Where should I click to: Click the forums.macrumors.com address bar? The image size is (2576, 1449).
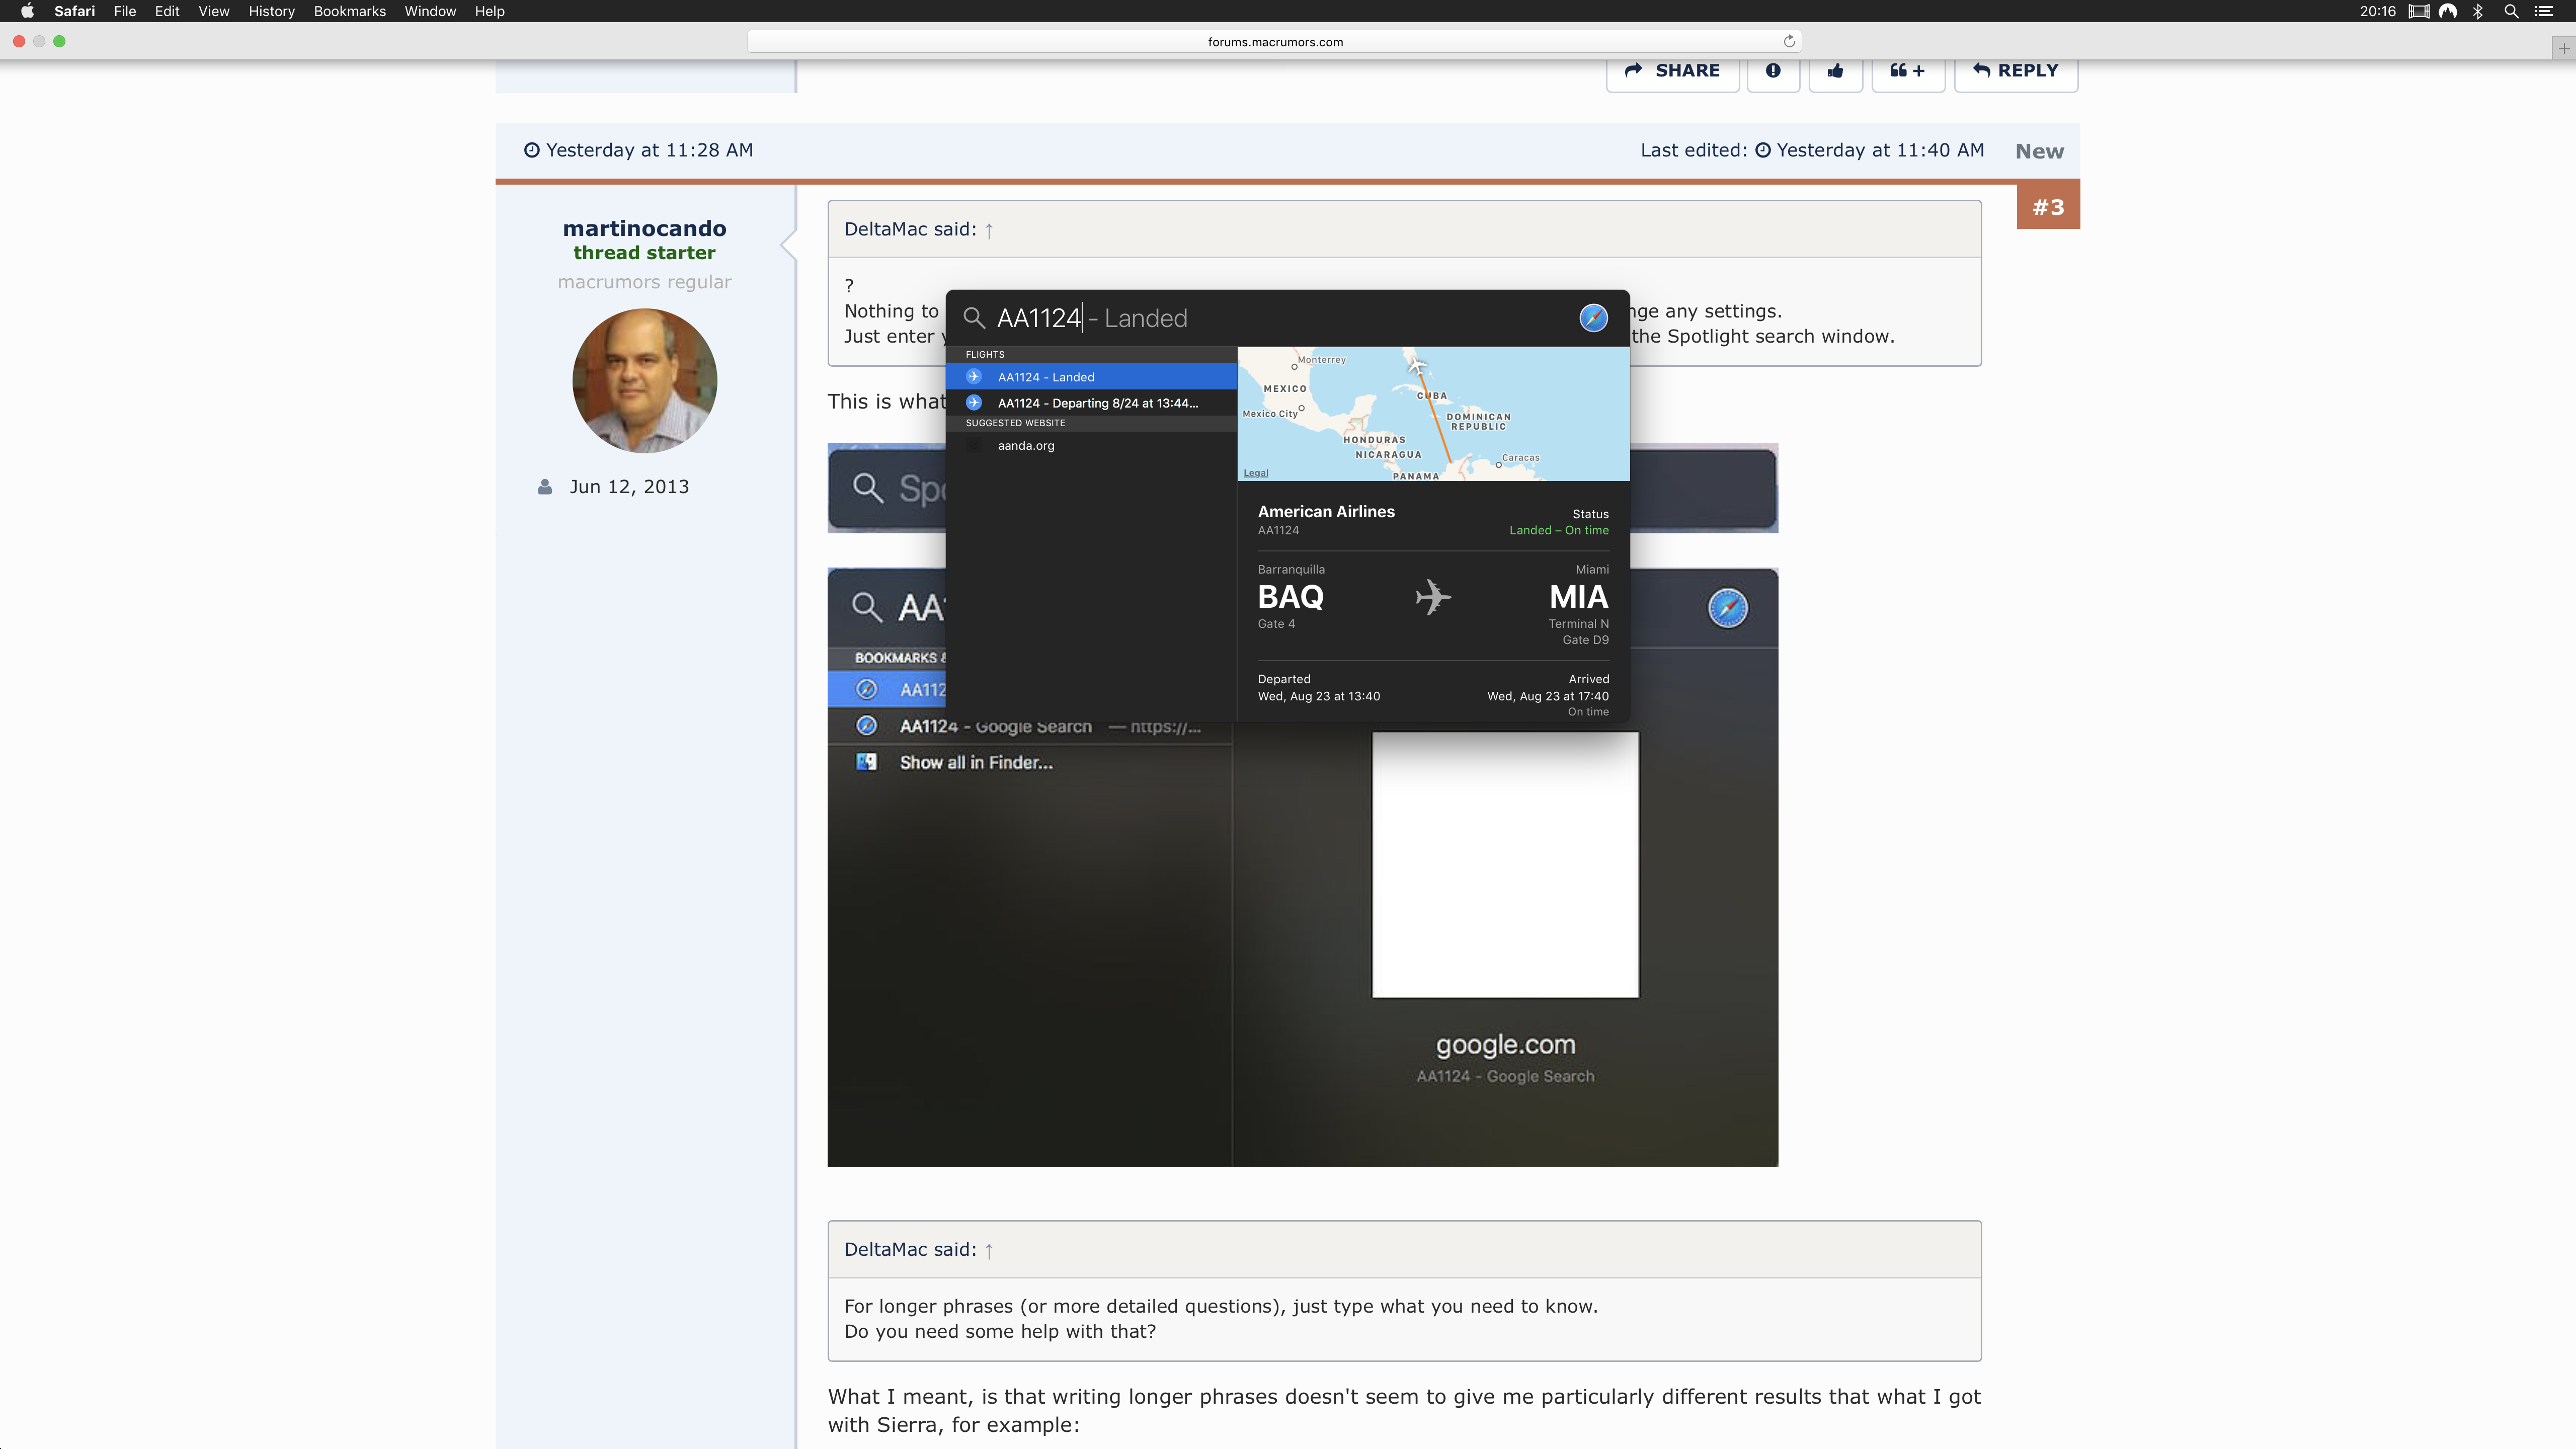tap(1274, 41)
